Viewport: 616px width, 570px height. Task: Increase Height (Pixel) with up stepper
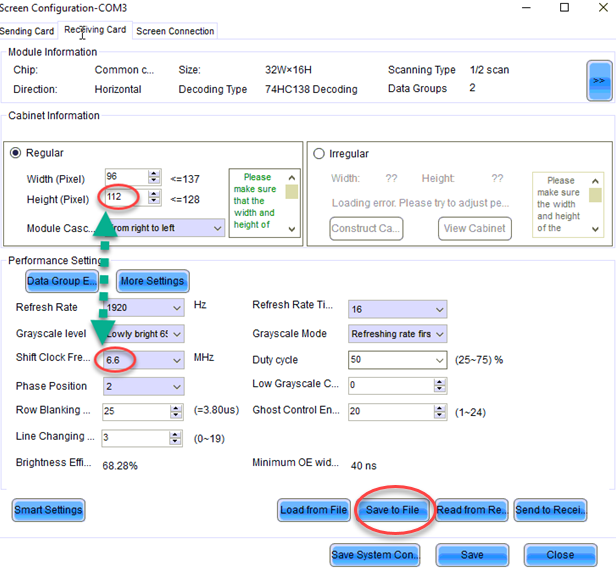pos(154,193)
